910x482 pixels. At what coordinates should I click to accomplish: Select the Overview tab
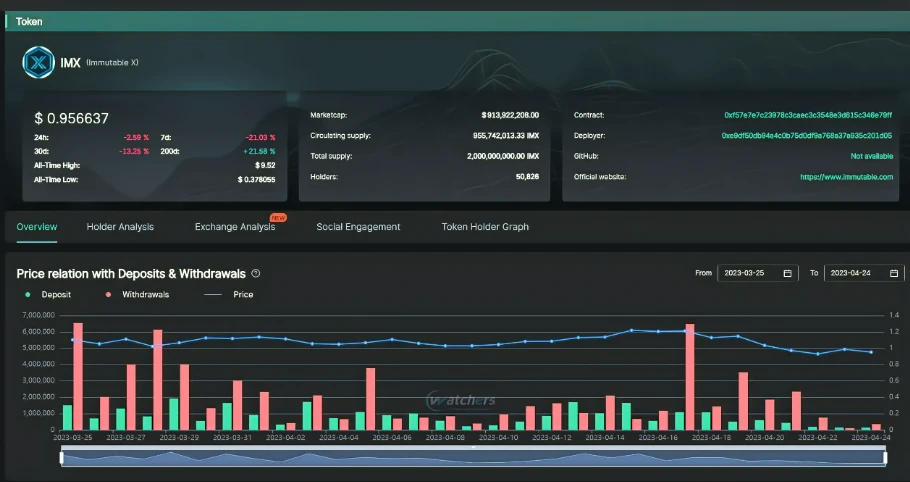coord(37,227)
